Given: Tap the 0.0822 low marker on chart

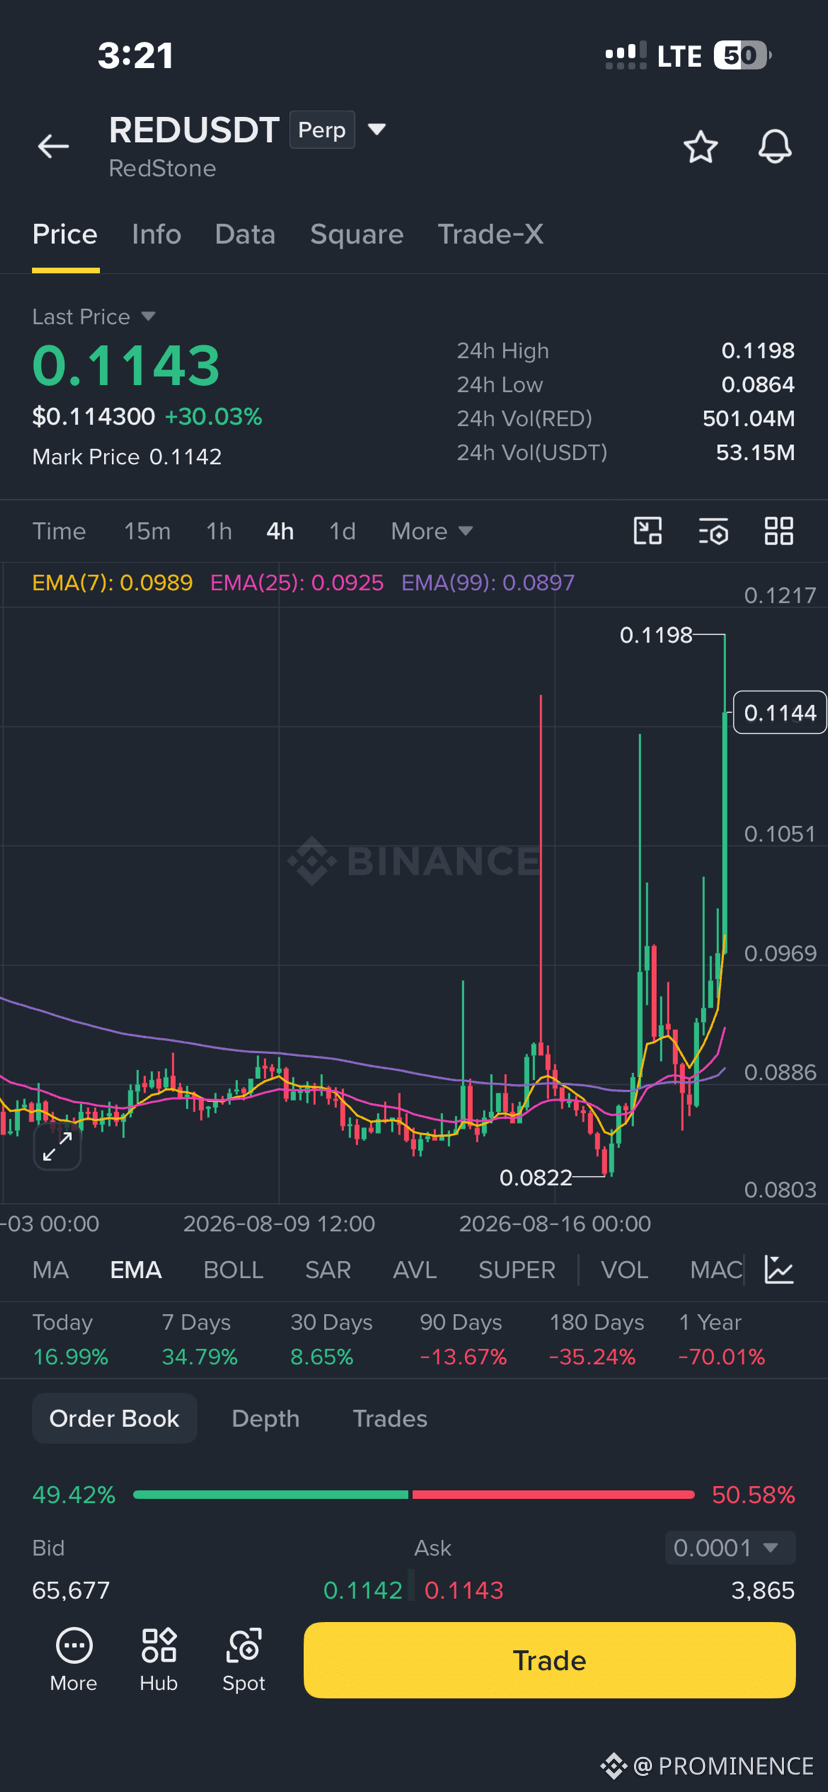Looking at the screenshot, I should coord(536,1178).
